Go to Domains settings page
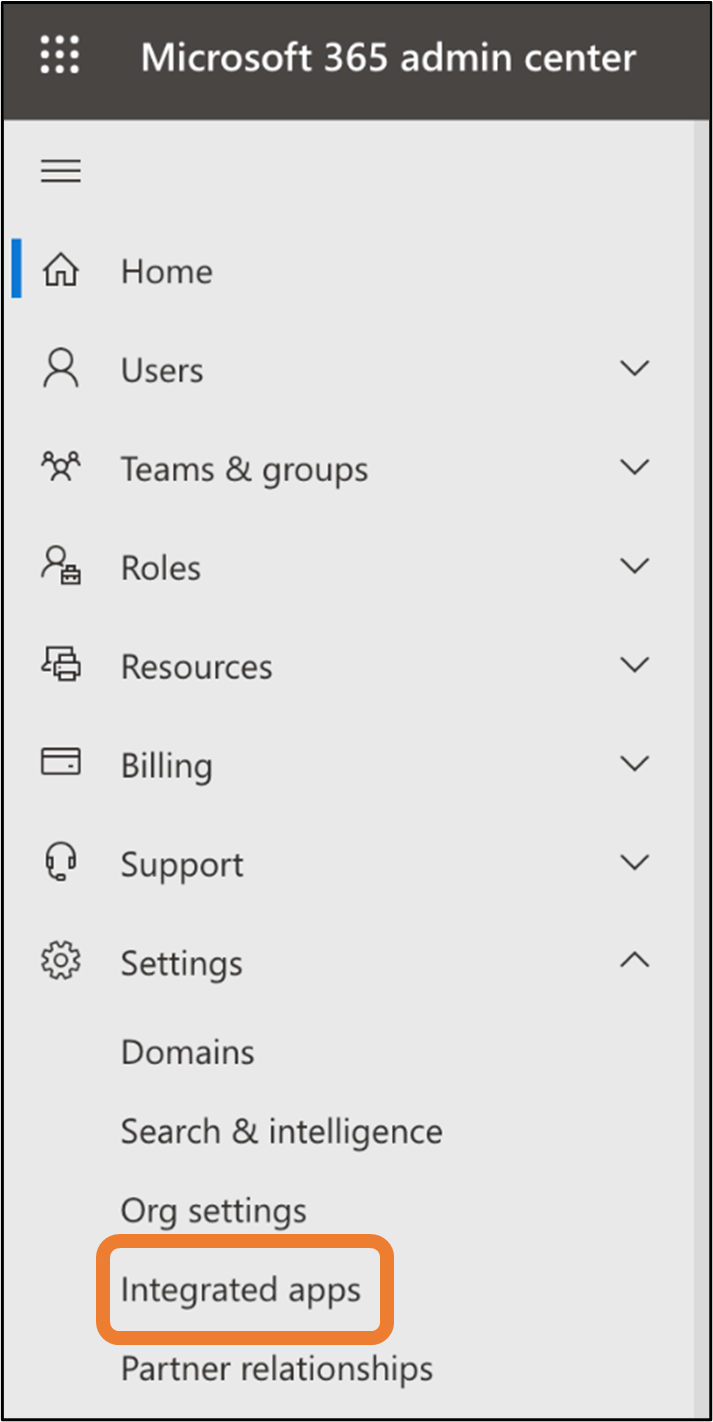The image size is (713, 1422). pyautogui.click(x=188, y=1052)
